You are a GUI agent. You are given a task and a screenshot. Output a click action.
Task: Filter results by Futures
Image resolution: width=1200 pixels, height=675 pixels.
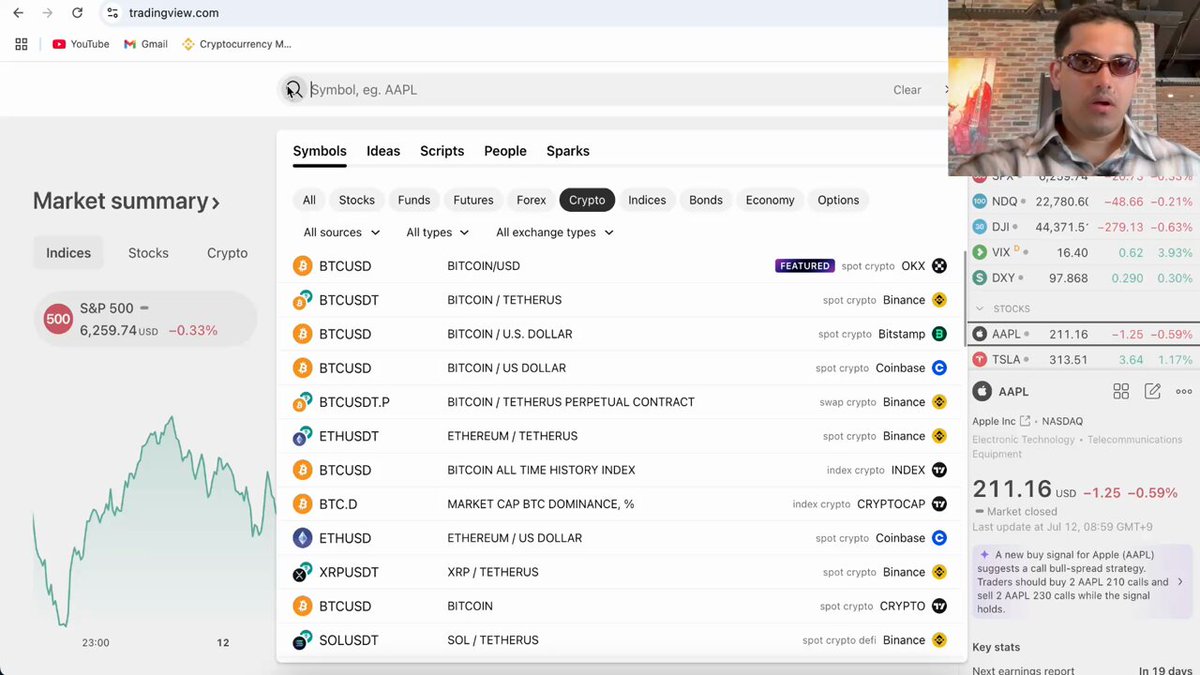(x=473, y=200)
